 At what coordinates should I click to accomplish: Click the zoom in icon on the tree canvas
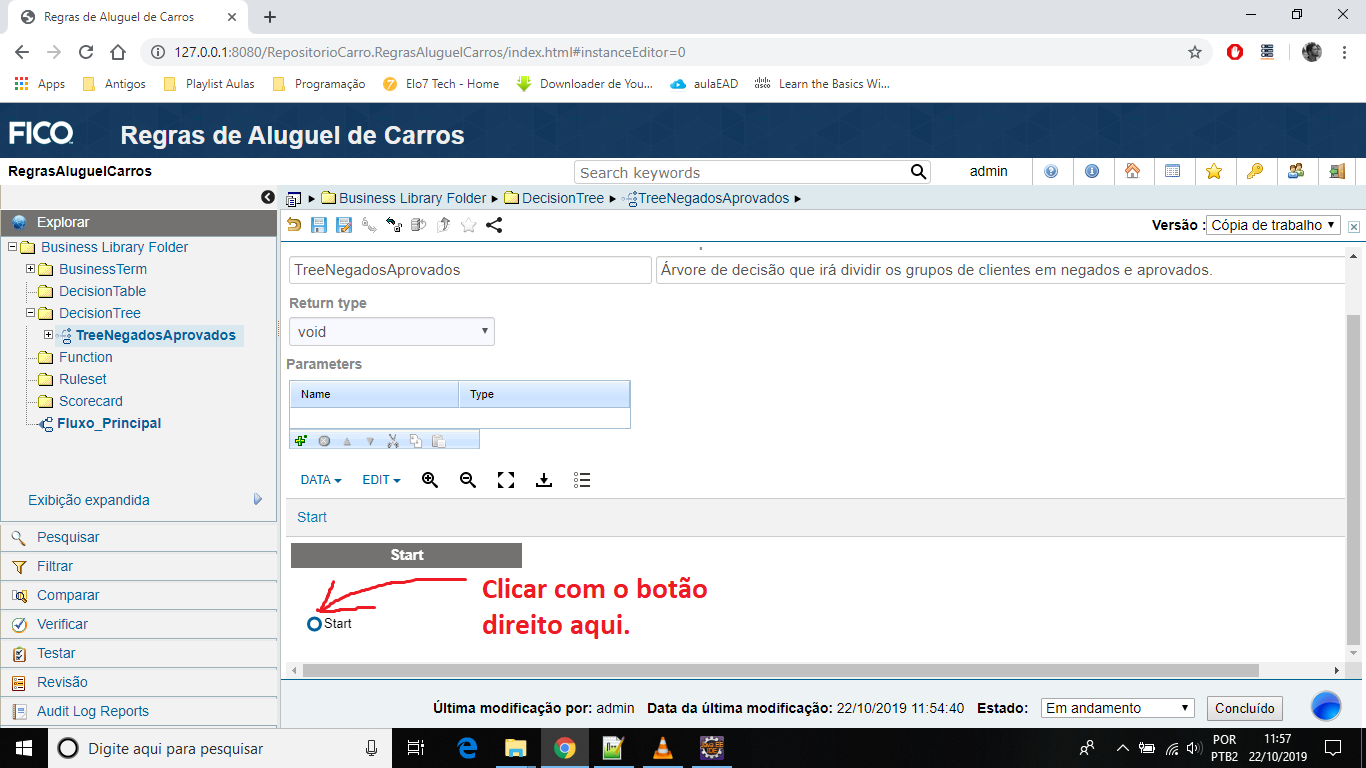click(x=430, y=480)
